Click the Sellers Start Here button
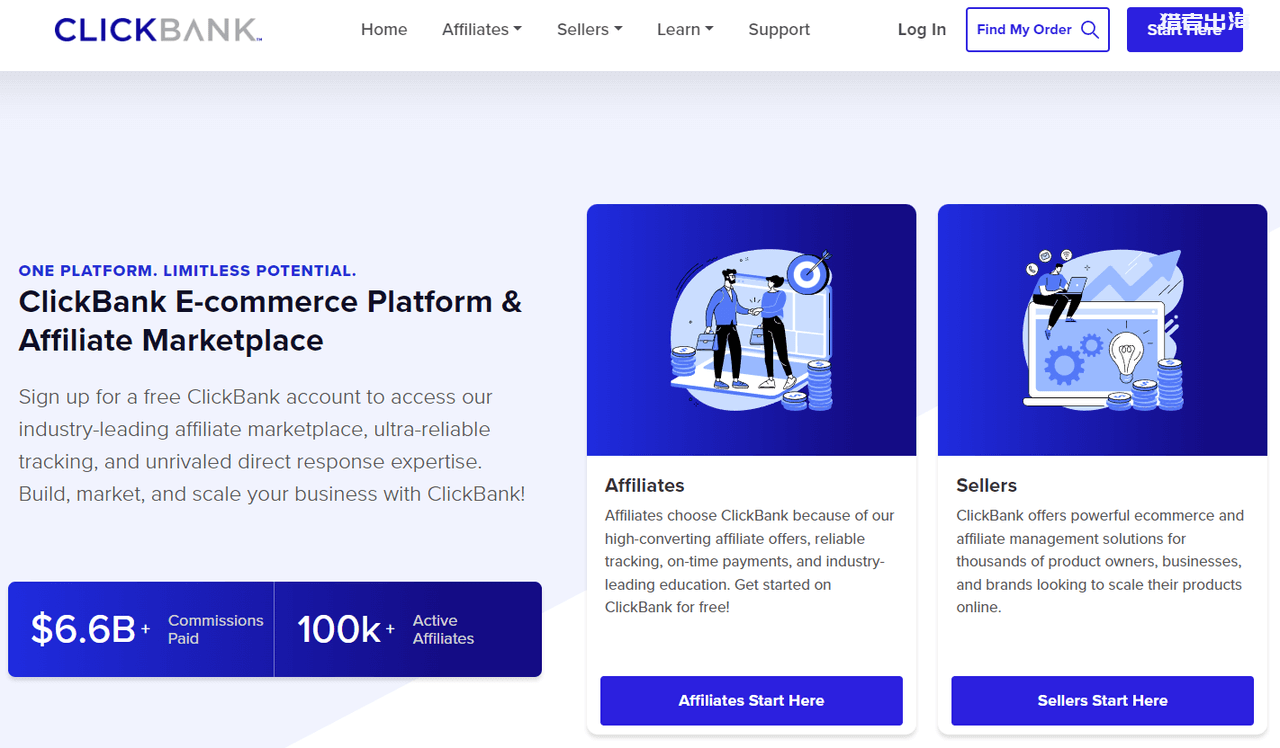Image resolution: width=1280 pixels, height=748 pixels. point(1102,701)
